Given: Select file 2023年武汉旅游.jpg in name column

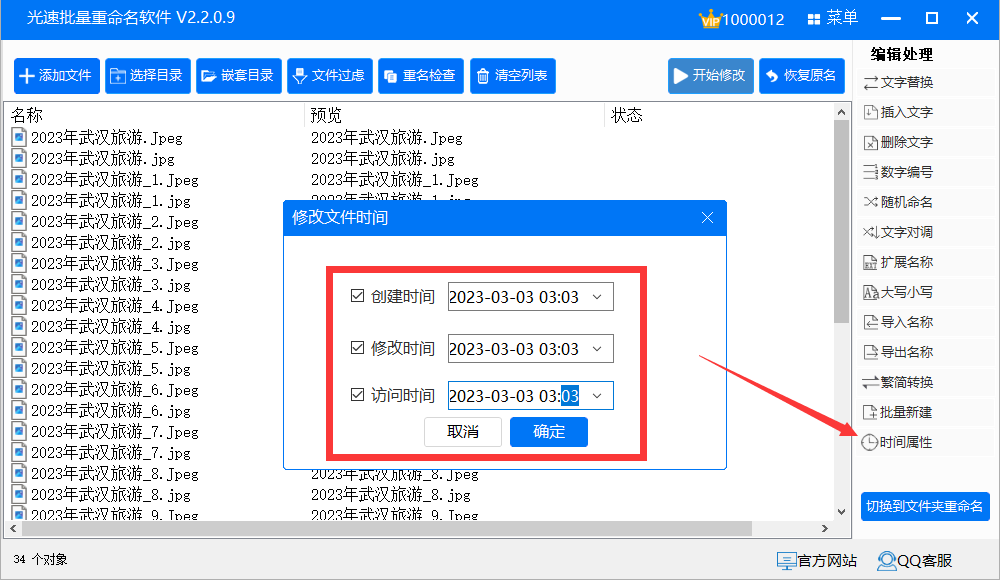Looking at the screenshot, I should coord(103,159).
